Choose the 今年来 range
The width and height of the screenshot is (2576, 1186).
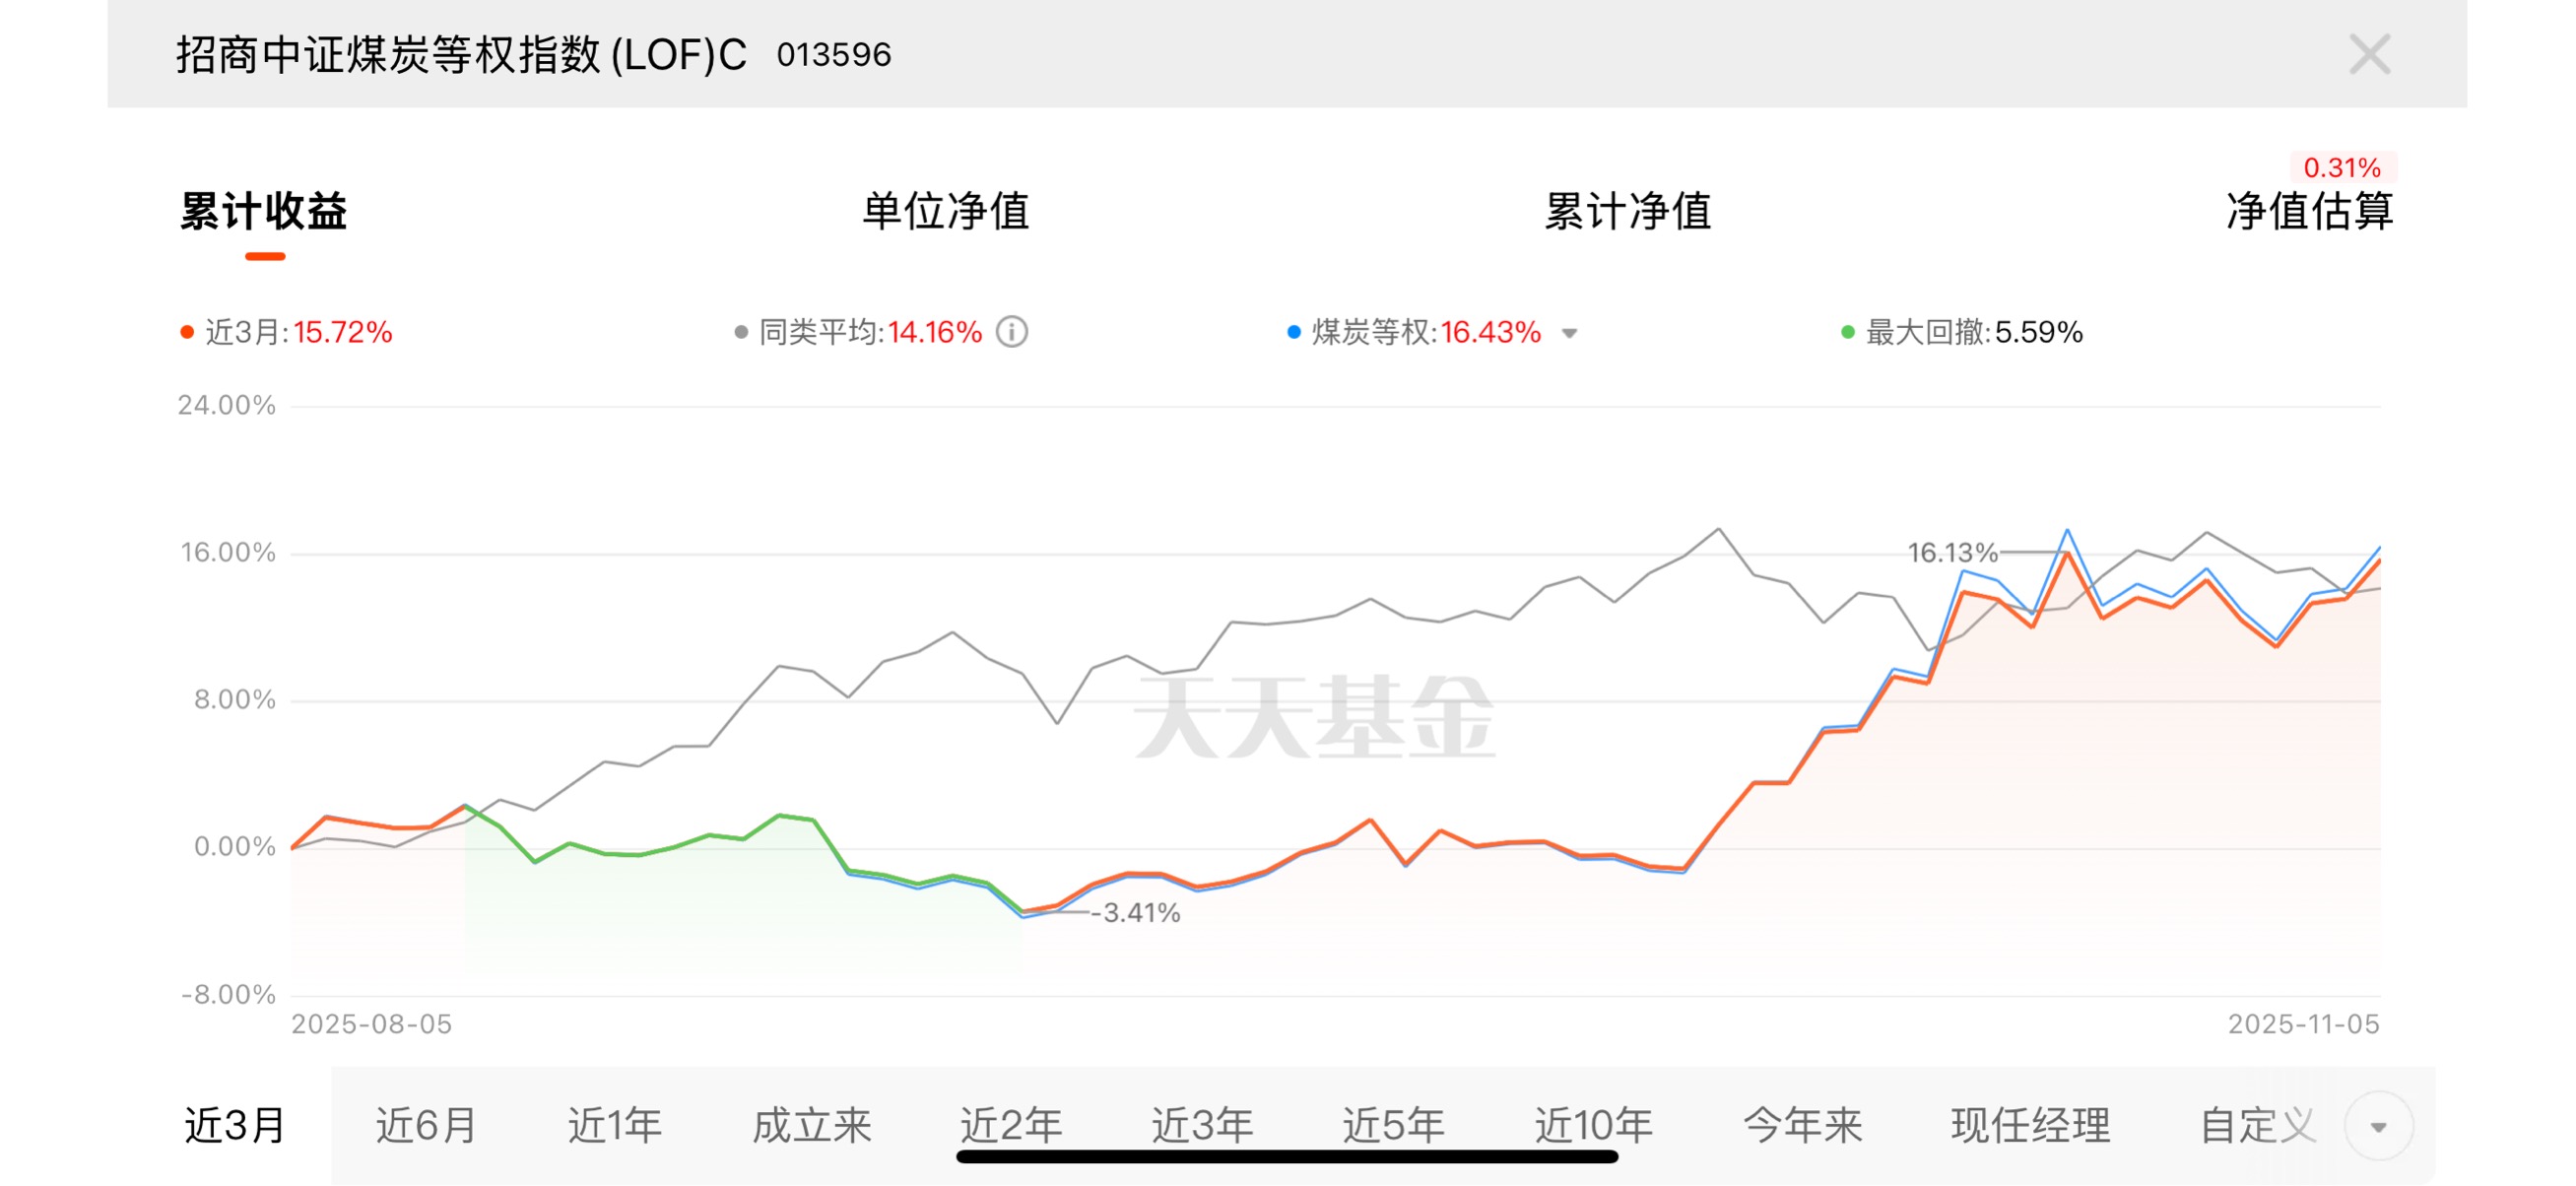tap(1802, 1126)
